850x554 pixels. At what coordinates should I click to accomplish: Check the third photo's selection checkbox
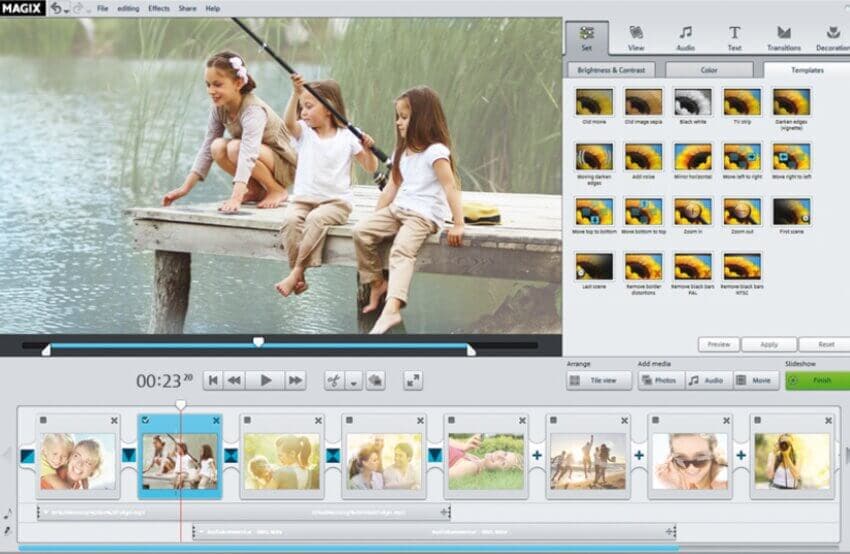pyautogui.click(x=247, y=420)
